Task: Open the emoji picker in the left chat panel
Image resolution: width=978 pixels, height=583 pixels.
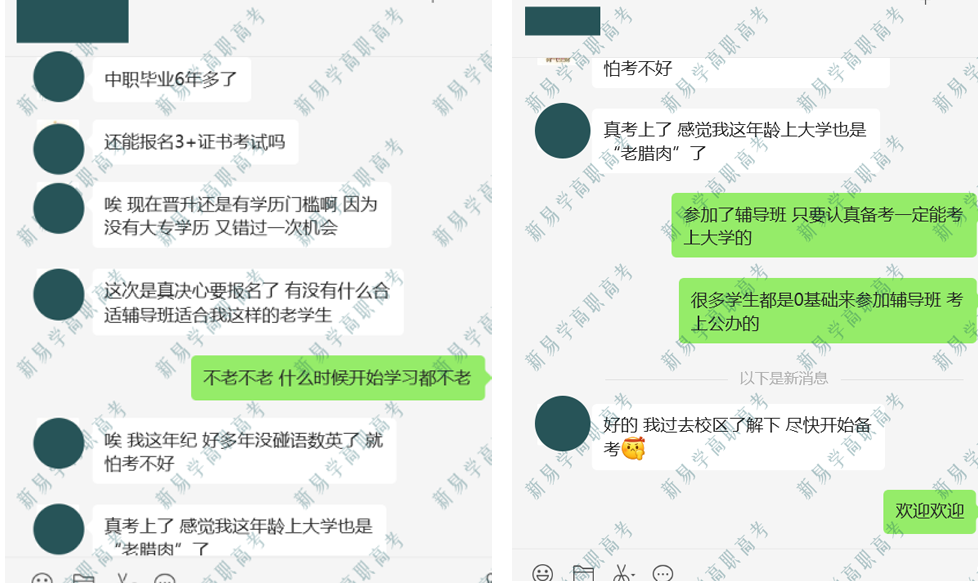Action: tap(42, 578)
